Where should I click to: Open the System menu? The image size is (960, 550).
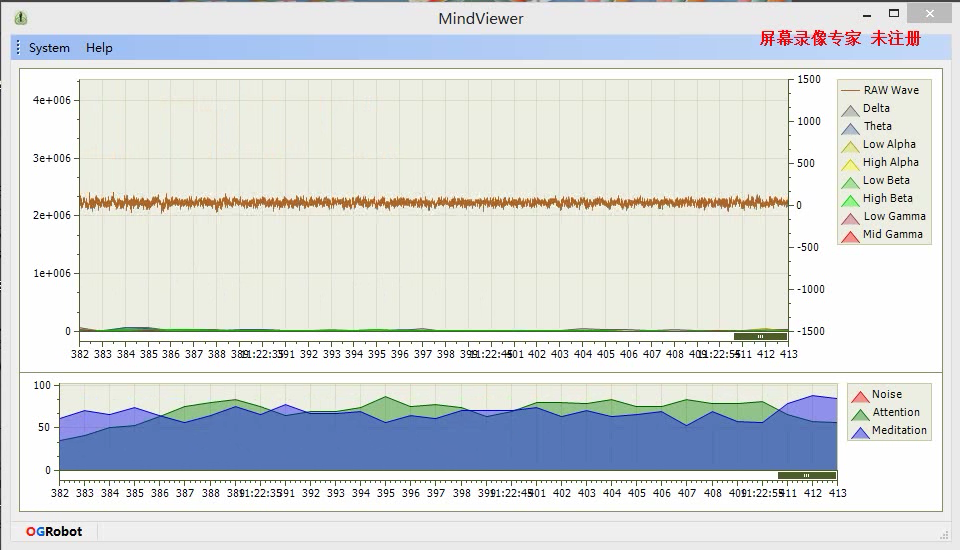(x=49, y=48)
